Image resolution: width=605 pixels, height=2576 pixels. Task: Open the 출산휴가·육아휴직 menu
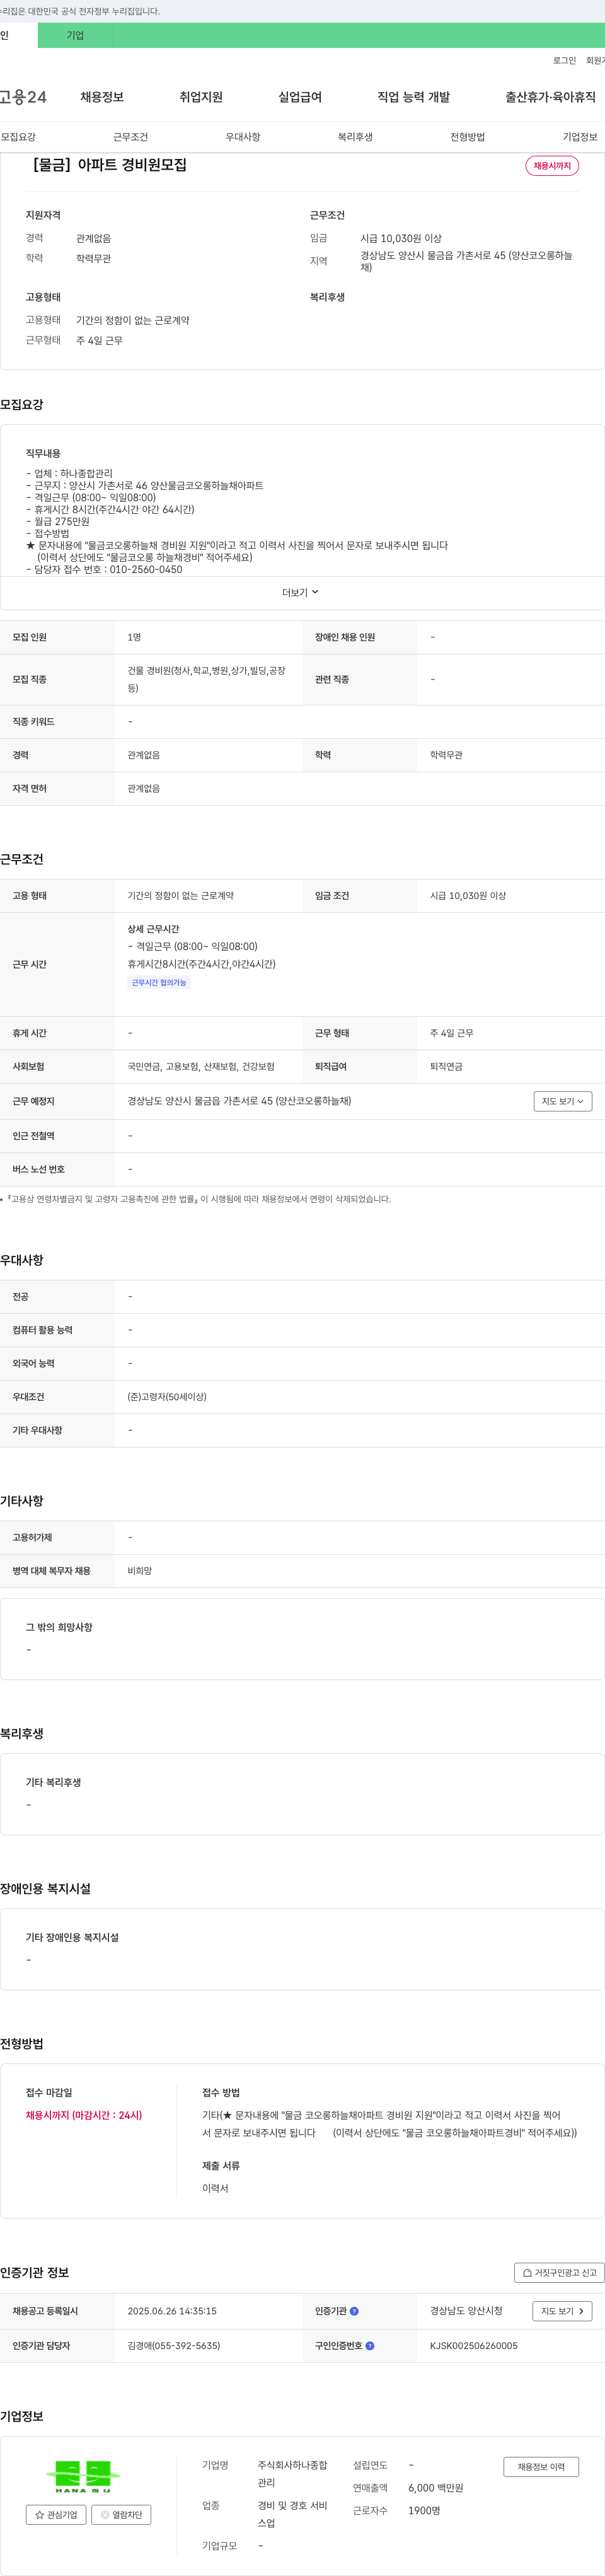pos(550,97)
